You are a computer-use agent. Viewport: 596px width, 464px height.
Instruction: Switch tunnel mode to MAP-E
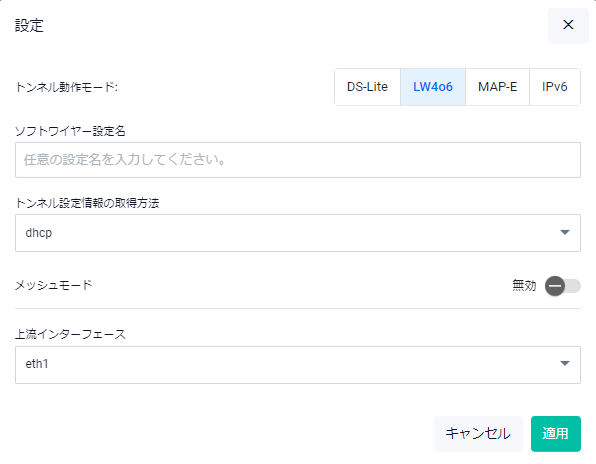coord(497,87)
